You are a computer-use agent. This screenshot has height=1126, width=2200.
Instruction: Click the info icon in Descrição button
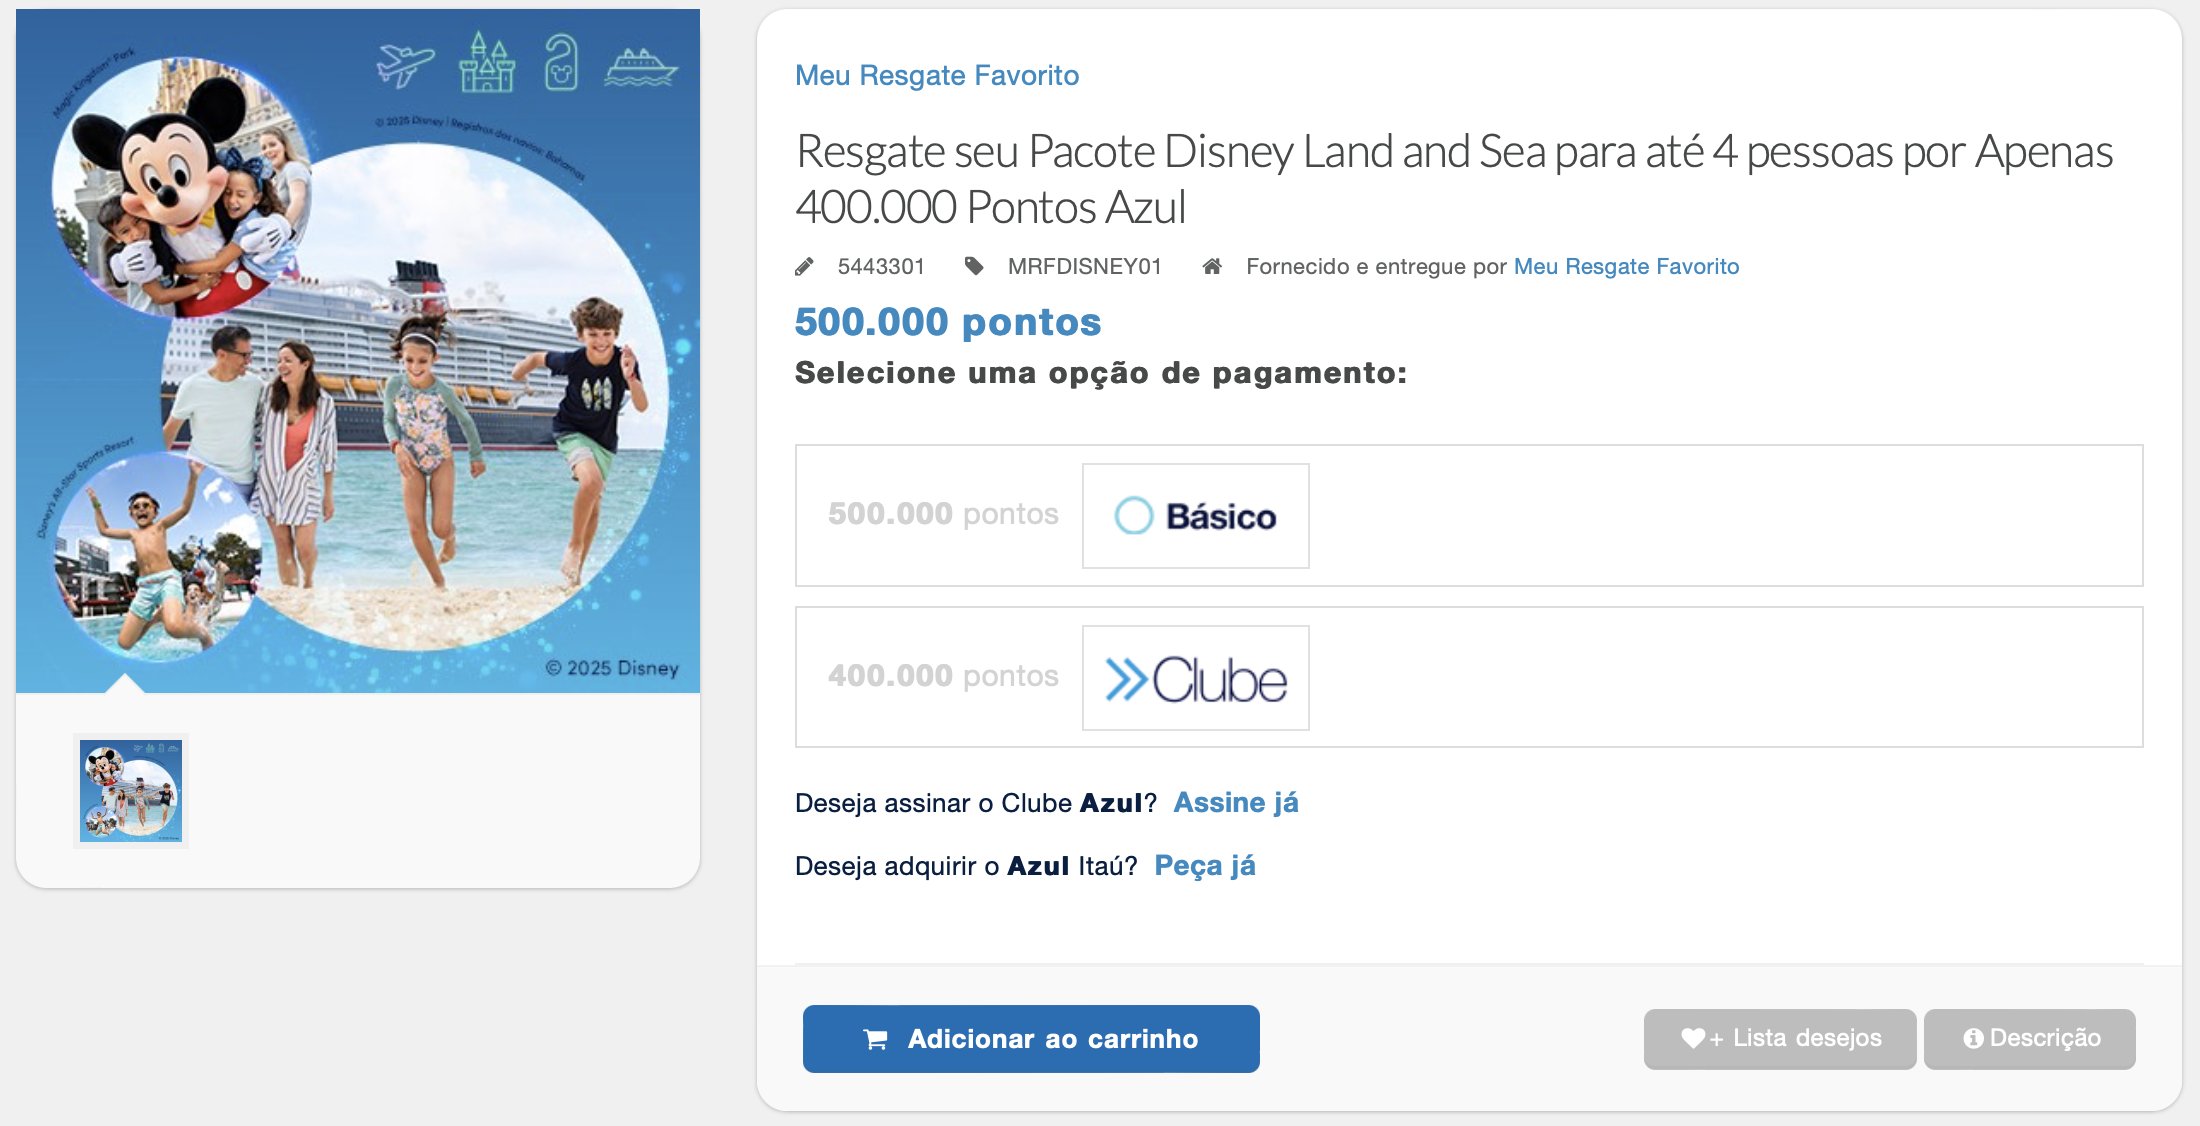(1973, 1039)
